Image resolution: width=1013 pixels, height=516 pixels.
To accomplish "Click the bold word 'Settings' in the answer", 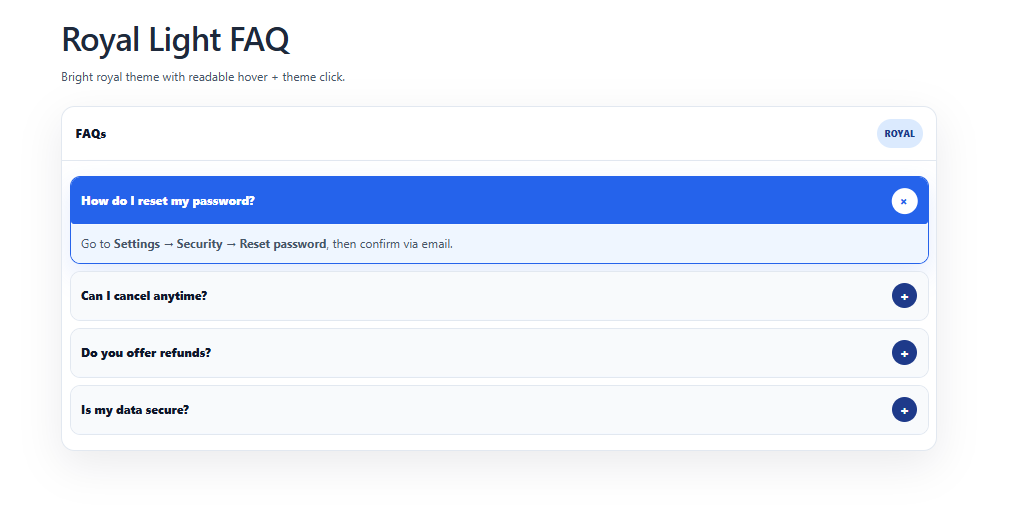I will coord(136,244).
